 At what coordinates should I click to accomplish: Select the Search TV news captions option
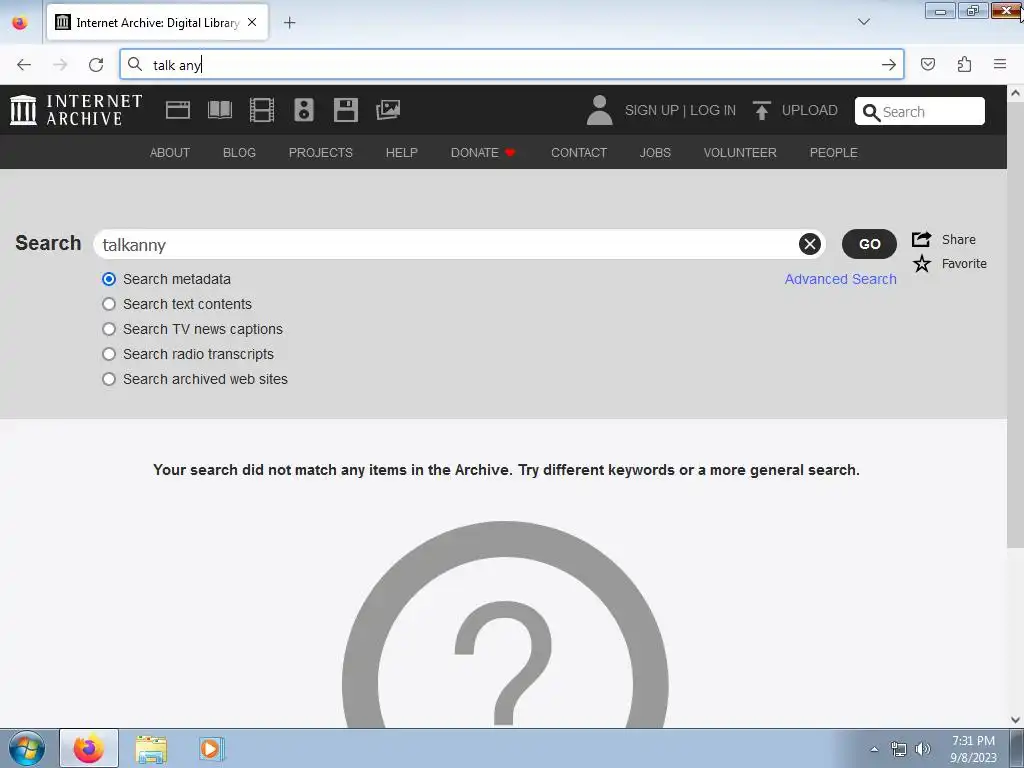tap(109, 329)
